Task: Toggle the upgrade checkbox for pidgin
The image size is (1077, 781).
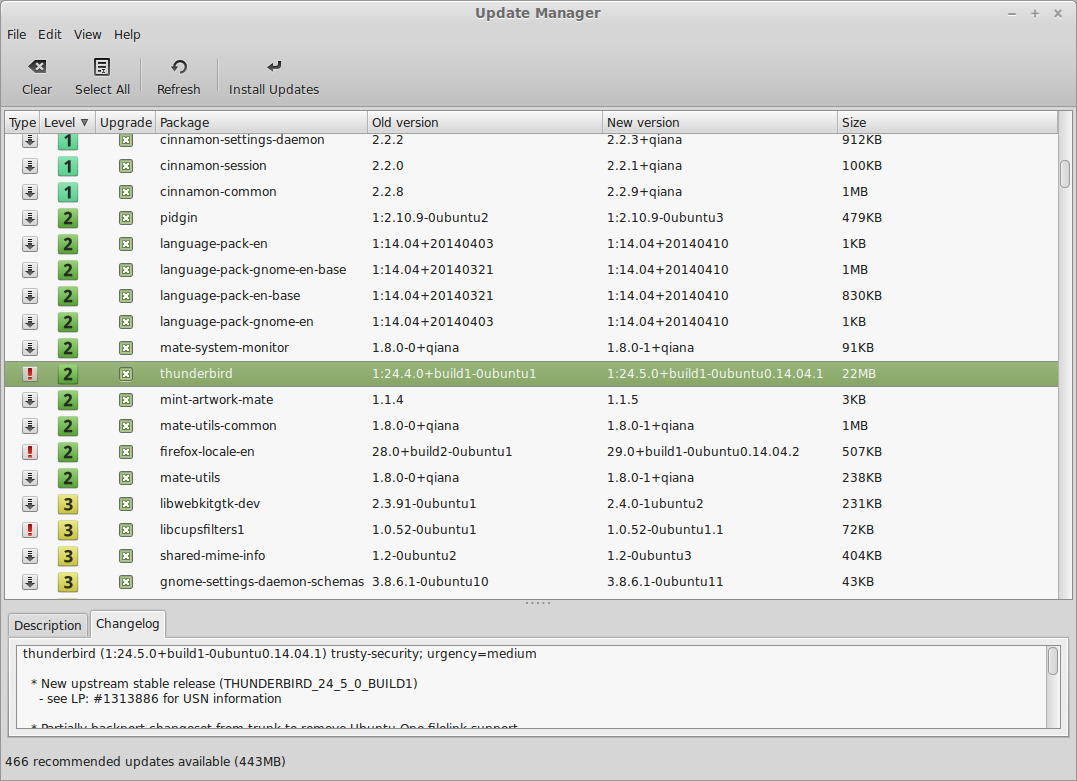Action: 125,218
